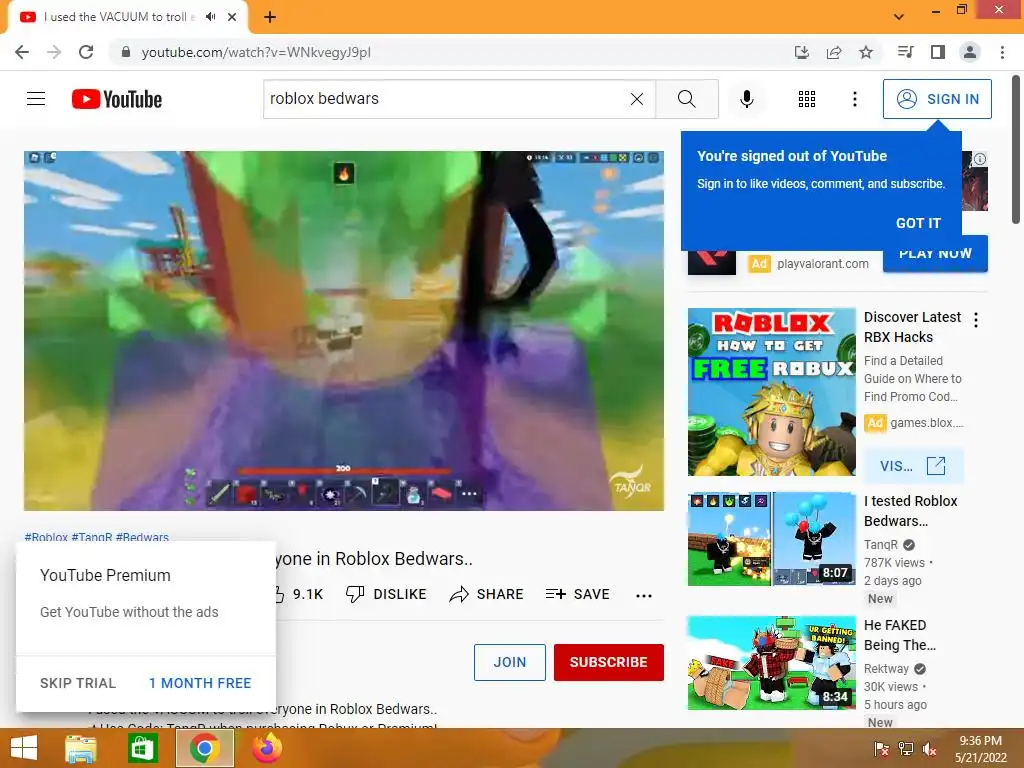Open I tested Roblox Bedwars video thumbnail
Image resolution: width=1024 pixels, height=768 pixels.
[772, 539]
